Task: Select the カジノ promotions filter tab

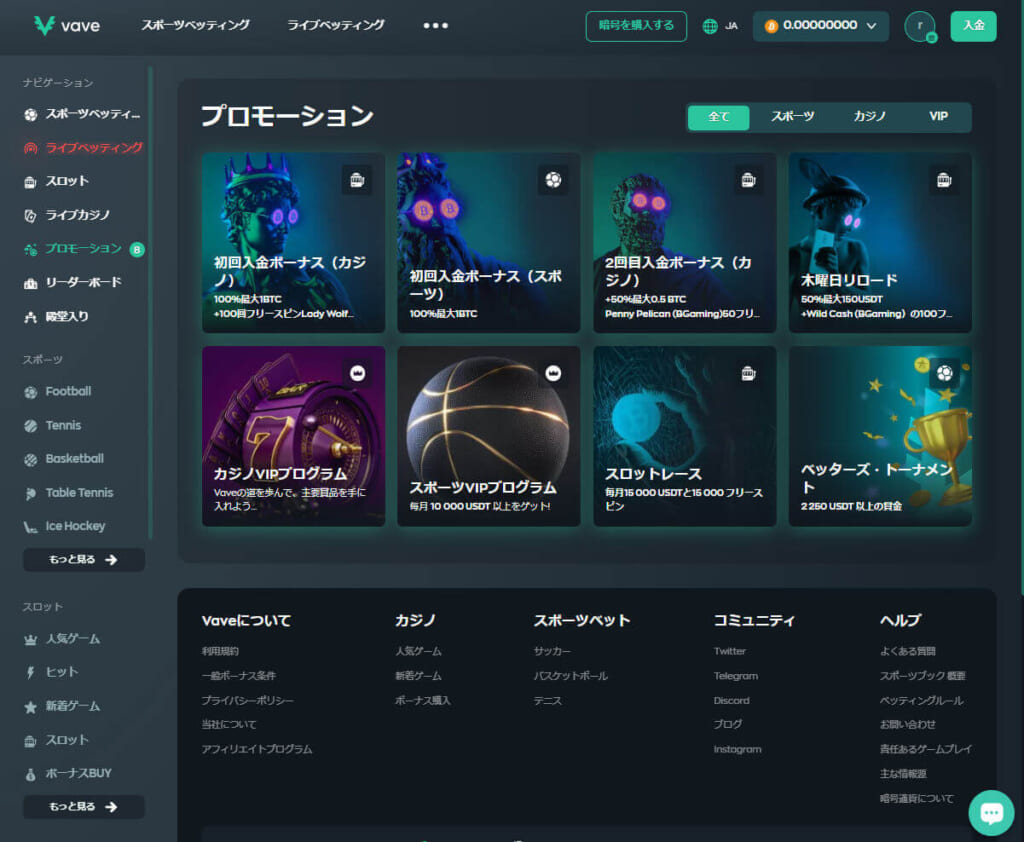Action: 869,116
